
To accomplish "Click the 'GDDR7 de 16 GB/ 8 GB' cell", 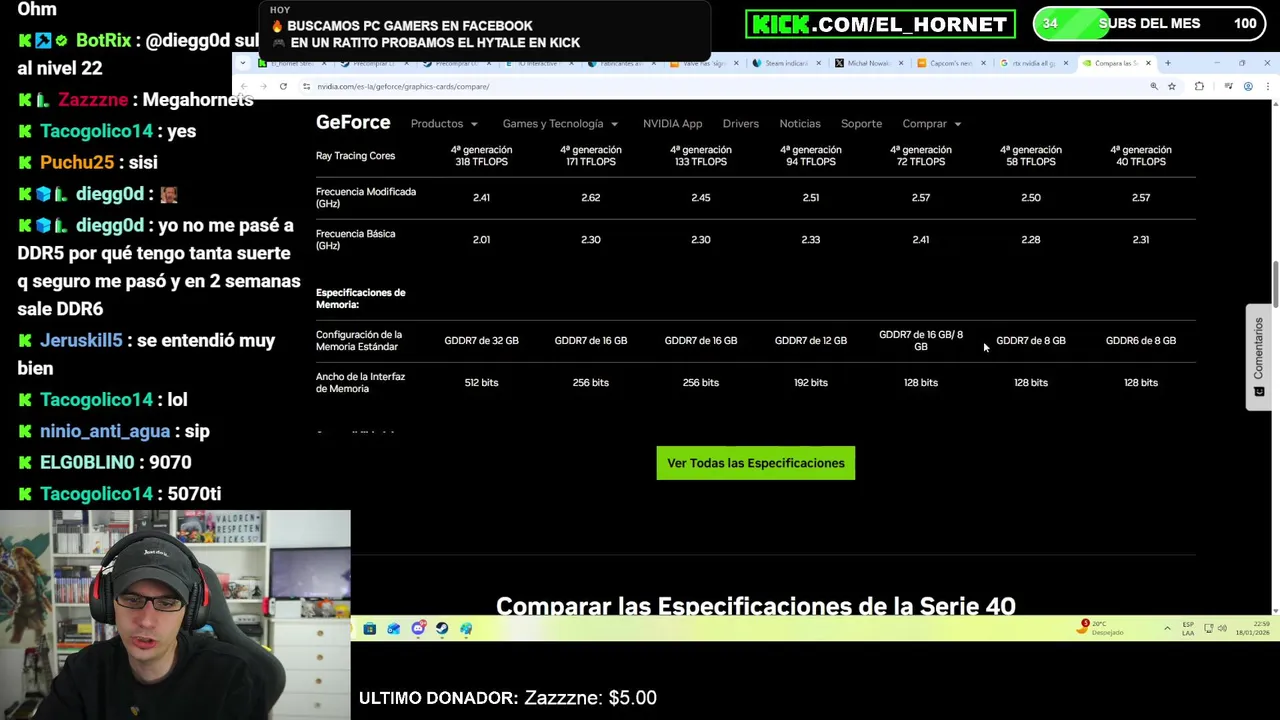I will (x=921, y=341).
